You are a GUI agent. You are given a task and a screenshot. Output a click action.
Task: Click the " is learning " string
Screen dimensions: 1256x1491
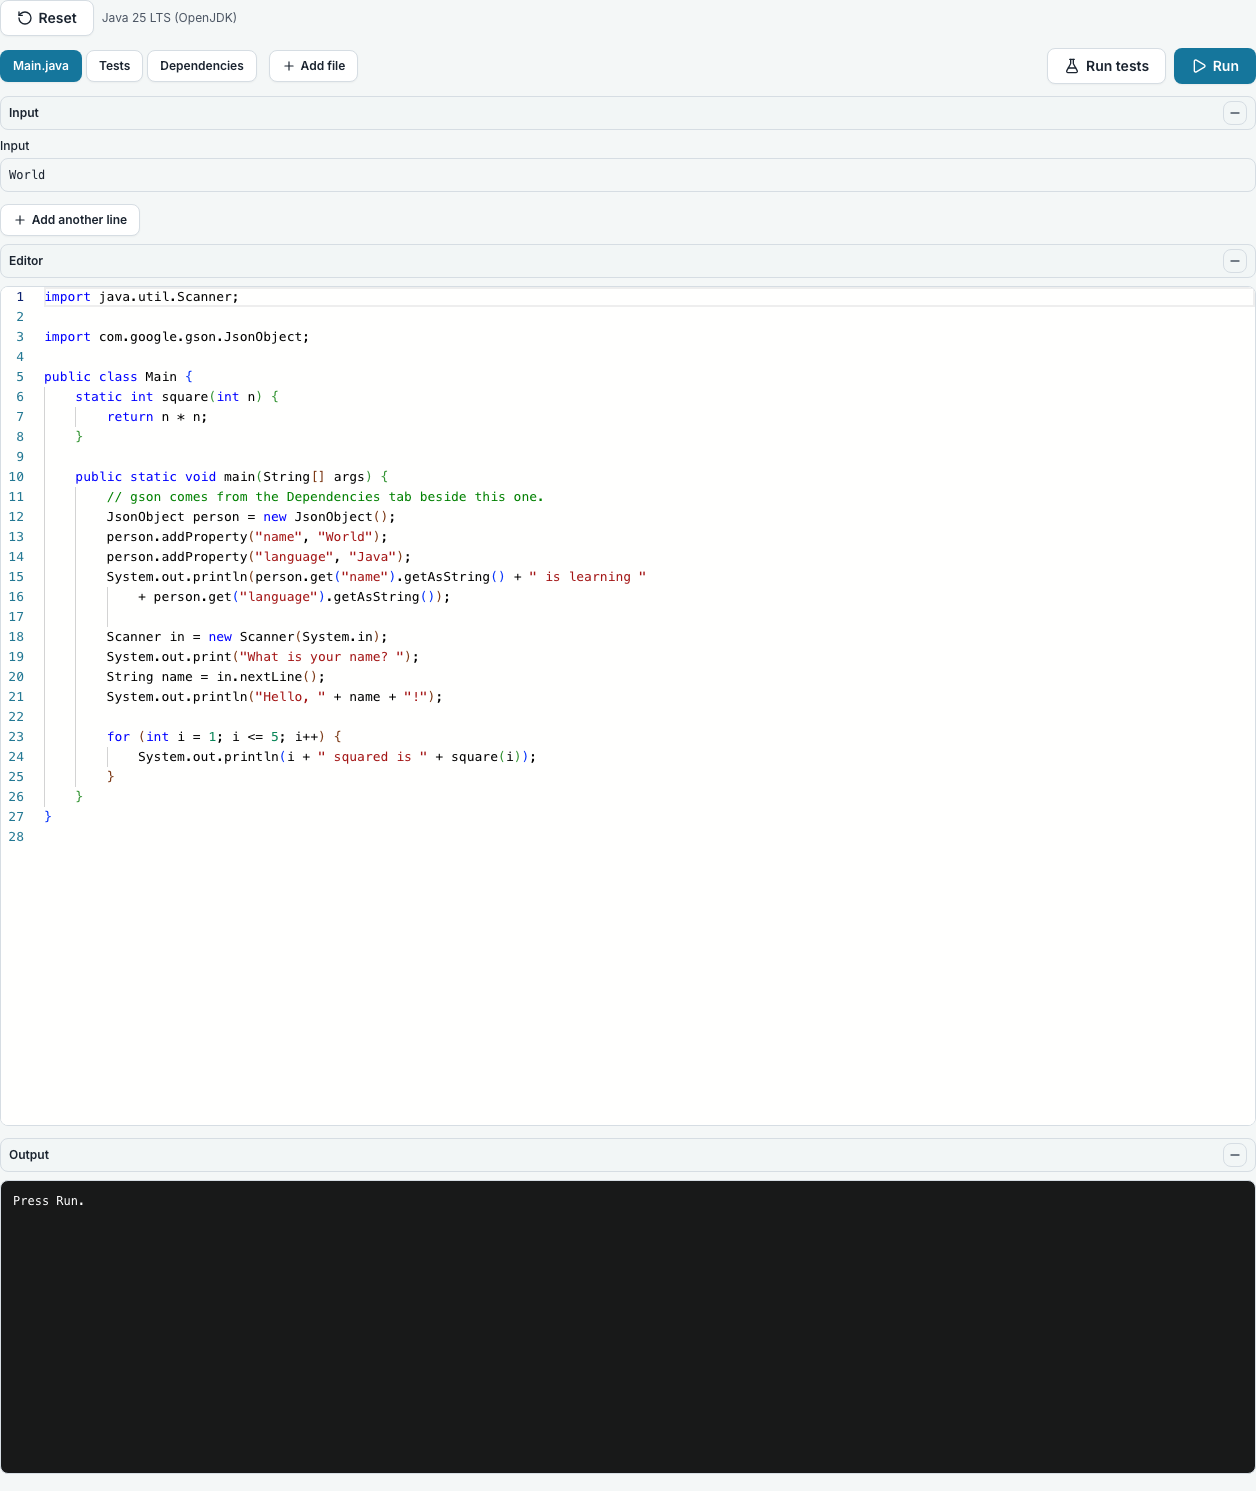[x=588, y=577]
